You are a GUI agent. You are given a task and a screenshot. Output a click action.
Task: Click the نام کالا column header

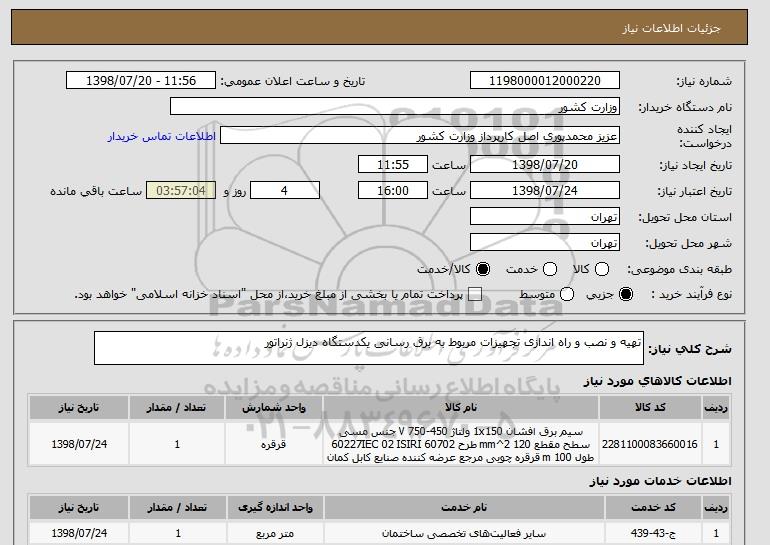point(461,408)
